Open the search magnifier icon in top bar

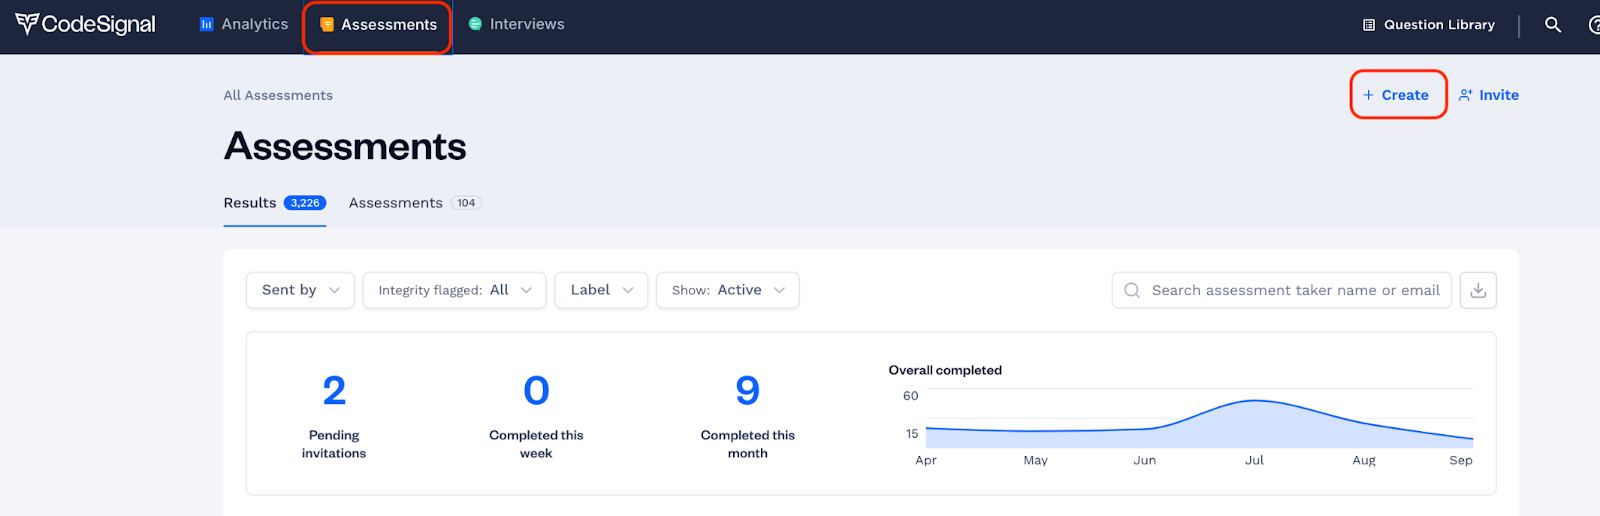click(x=1553, y=24)
